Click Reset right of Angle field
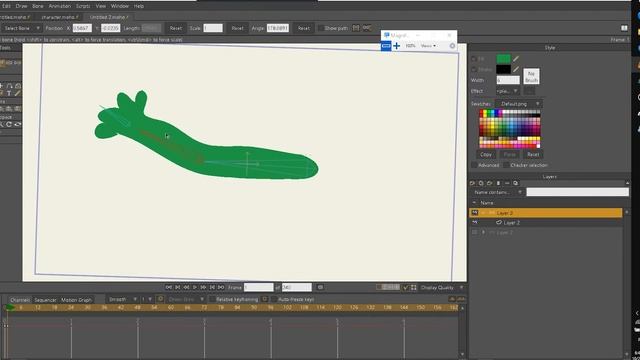Image resolution: width=640 pixels, height=360 pixels. [x=304, y=28]
